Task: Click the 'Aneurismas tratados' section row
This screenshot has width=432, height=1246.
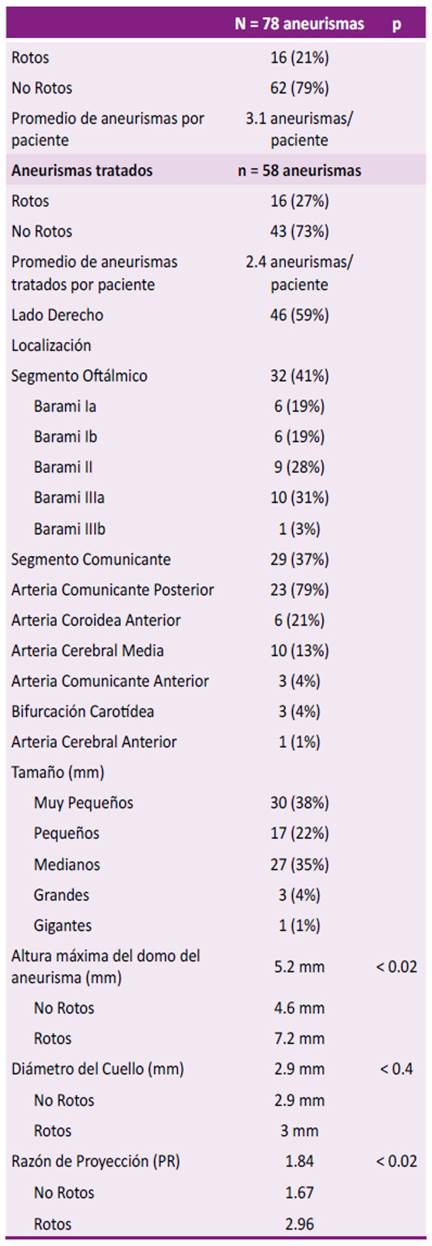Action: [216, 171]
